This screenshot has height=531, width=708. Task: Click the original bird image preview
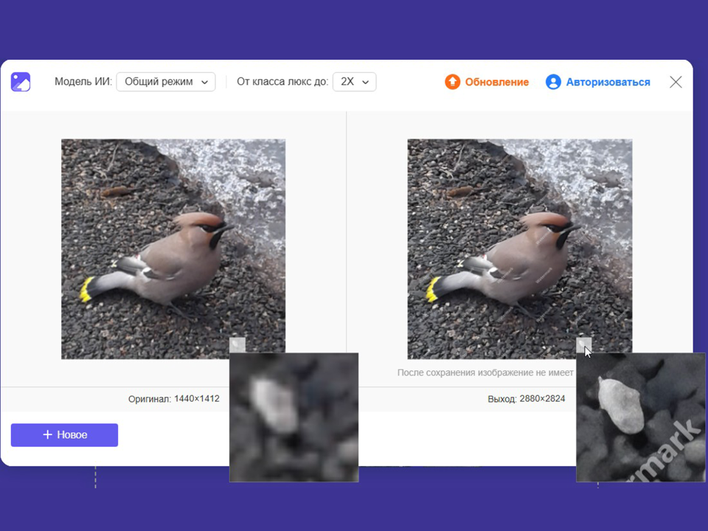pos(173,249)
